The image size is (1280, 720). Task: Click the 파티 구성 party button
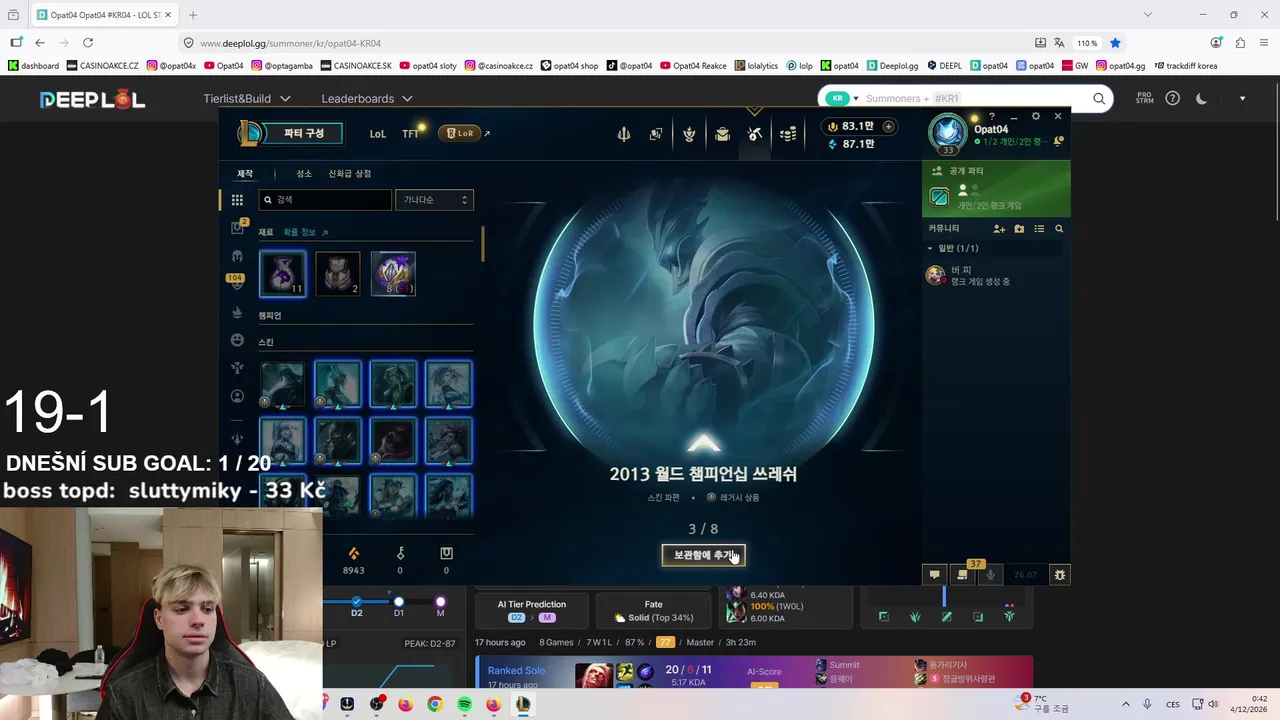coord(304,133)
